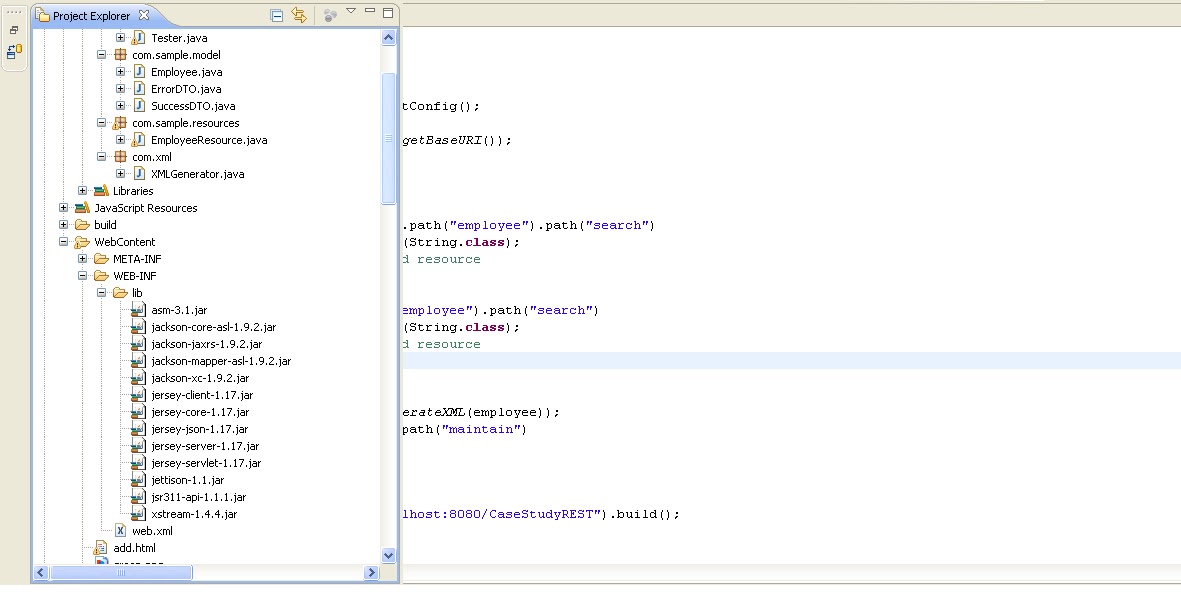The height and width of the screenshot is (594, 1181).
Task: Collapse the com.sample.model package
Action: [x=100, y=54]
